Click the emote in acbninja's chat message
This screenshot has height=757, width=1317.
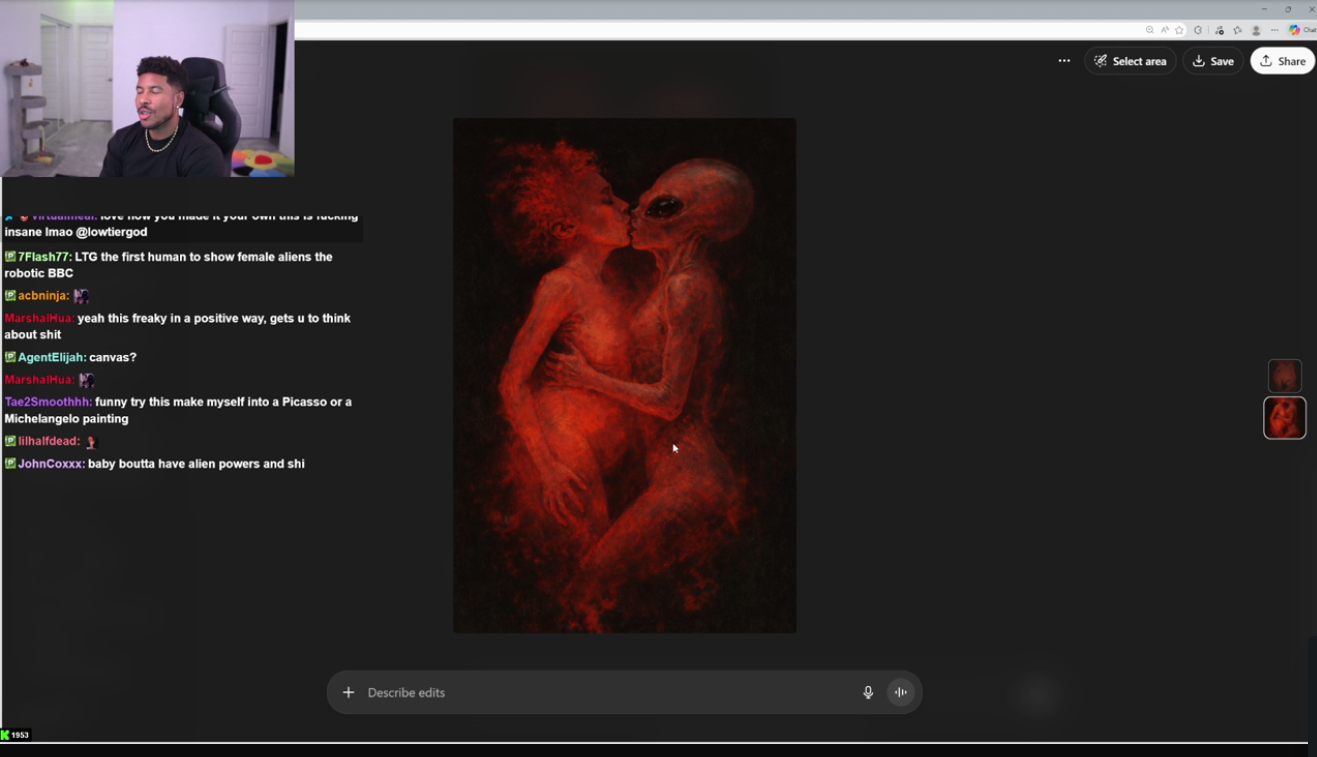click(81, 296)
